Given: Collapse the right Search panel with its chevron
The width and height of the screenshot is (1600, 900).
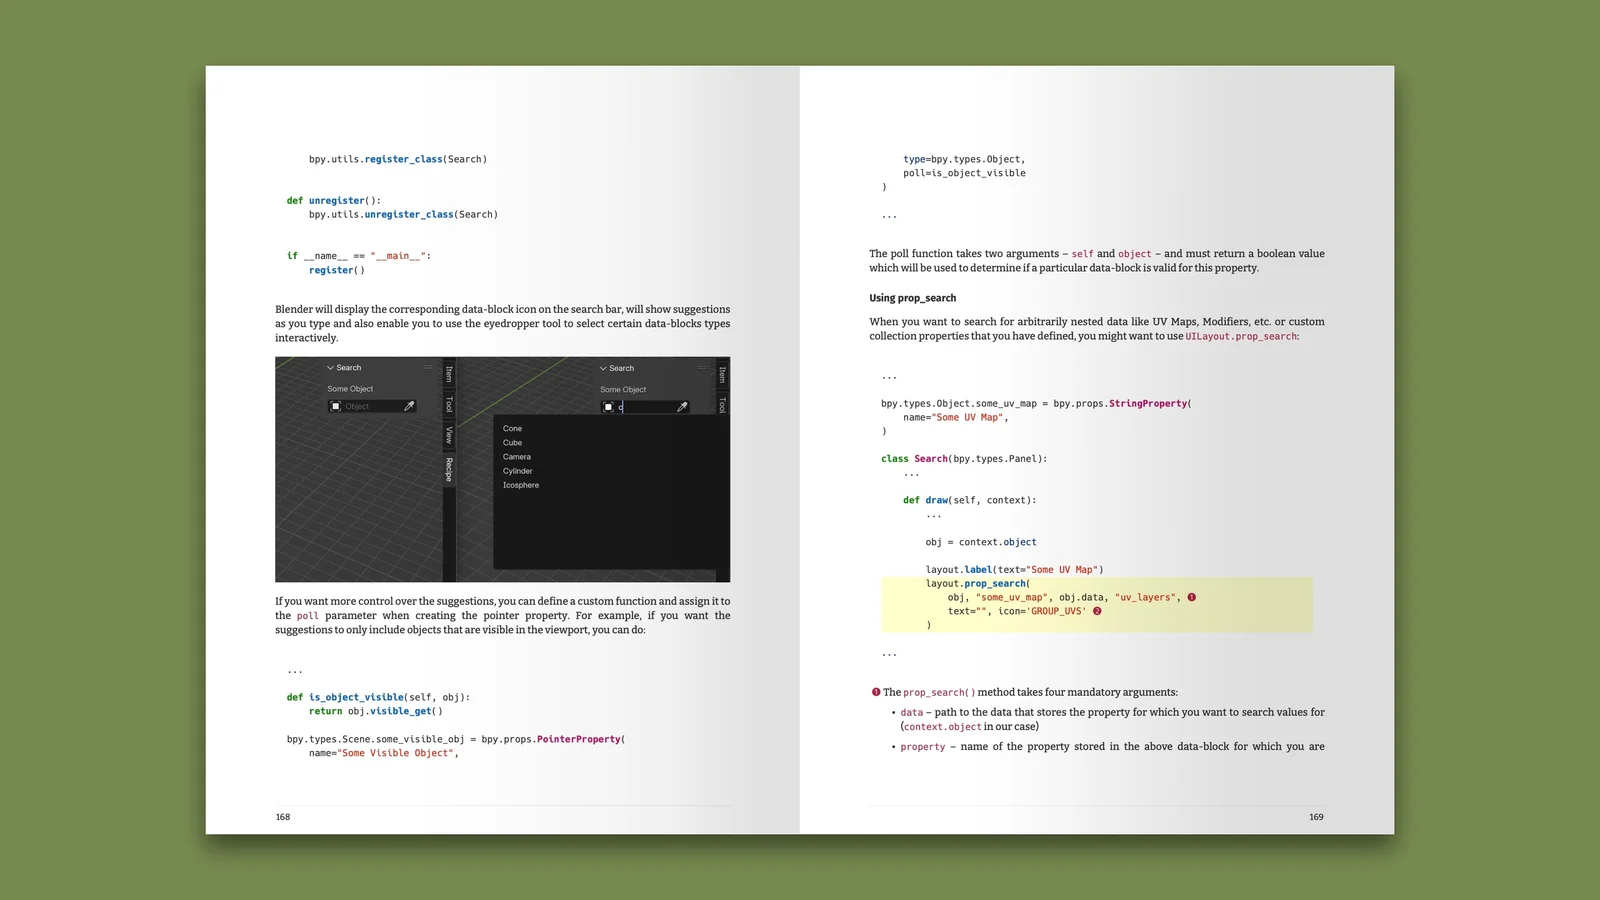Looking at the screenshot, I should [x=602, y=368].
